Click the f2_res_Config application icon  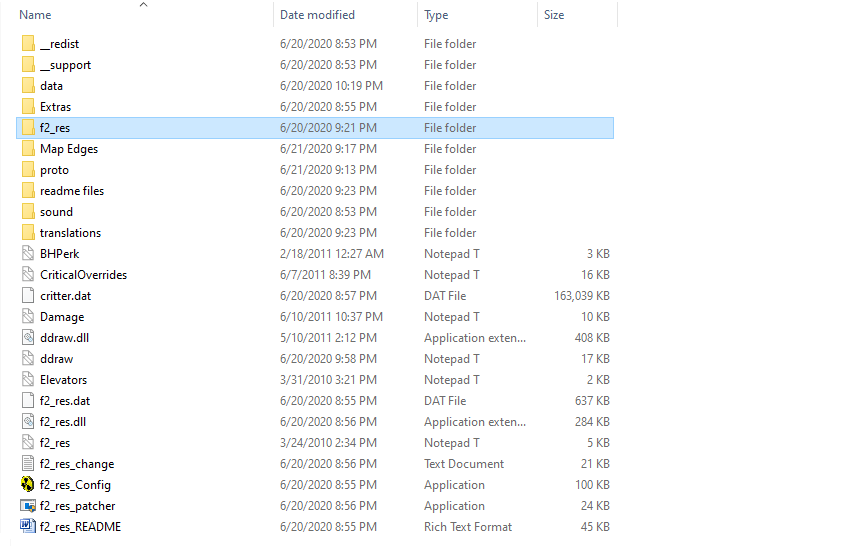(28, 485)
